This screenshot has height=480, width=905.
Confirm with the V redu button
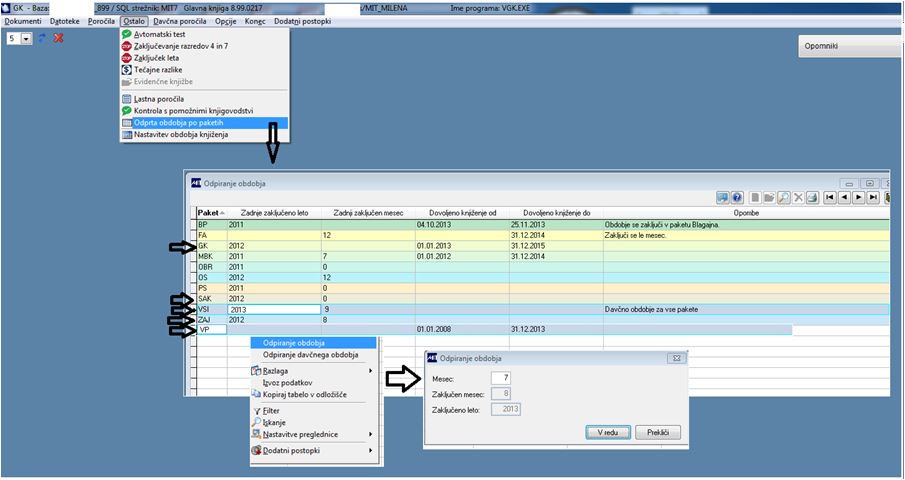point(608,432)
